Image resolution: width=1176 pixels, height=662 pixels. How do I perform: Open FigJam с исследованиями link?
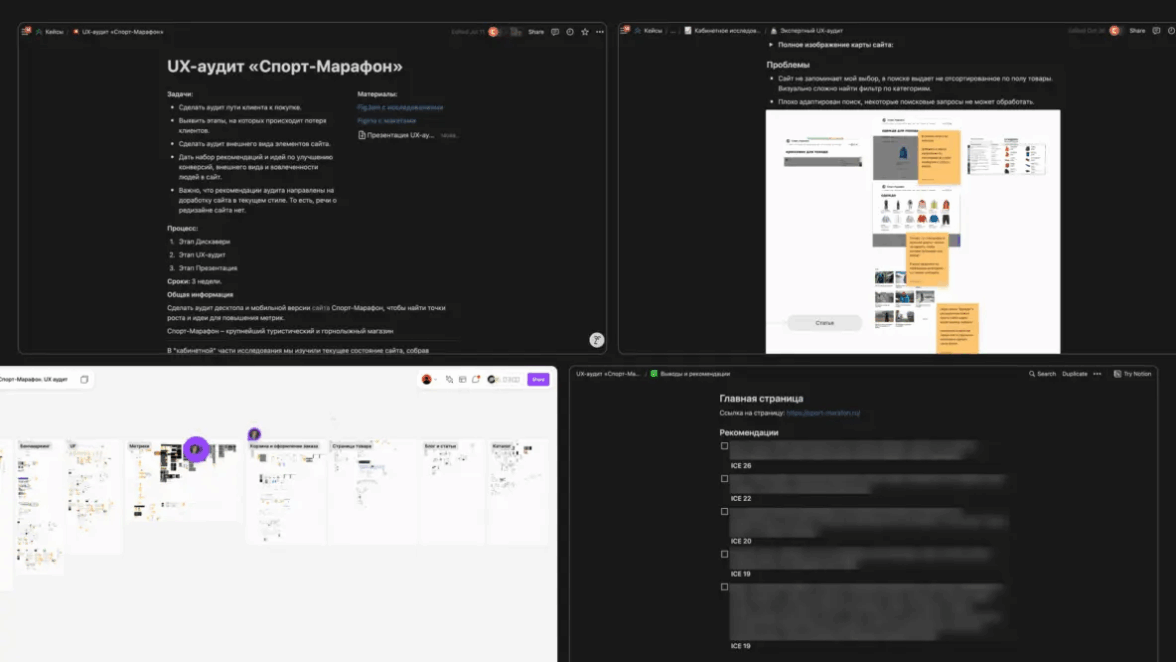(x=400, y=107)
